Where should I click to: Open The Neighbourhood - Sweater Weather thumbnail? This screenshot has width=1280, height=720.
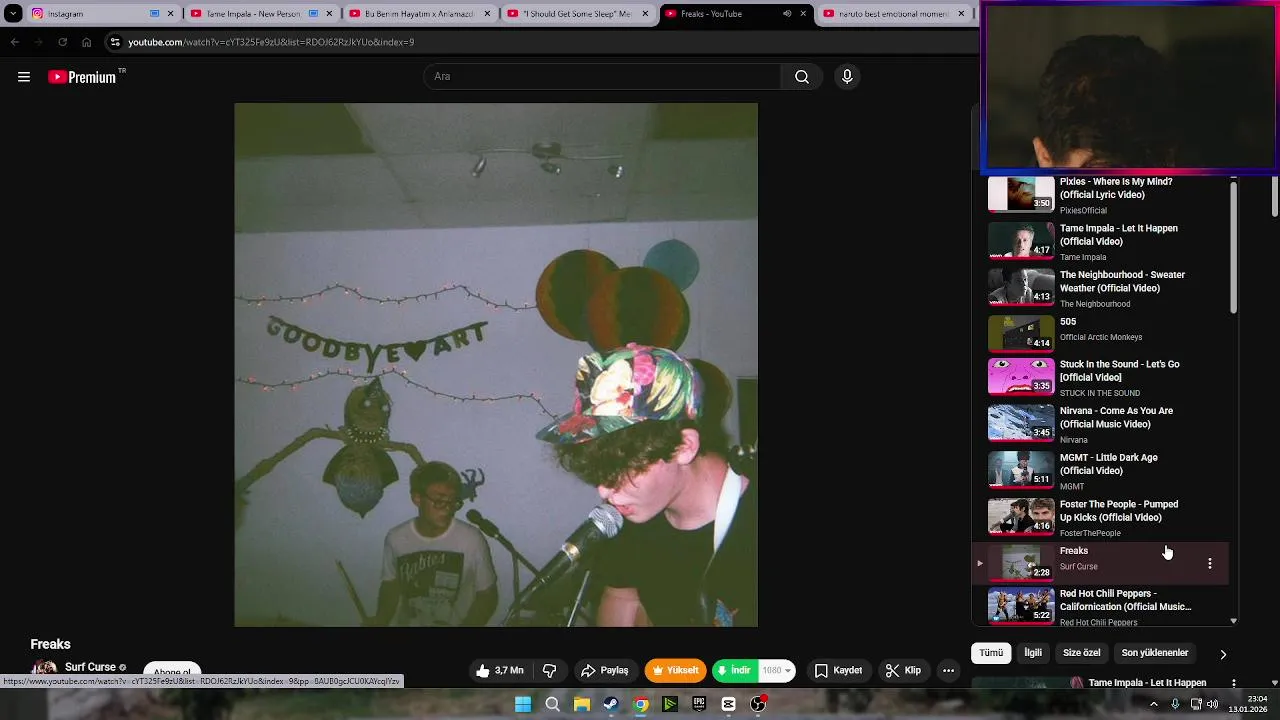pos(1021,288)
